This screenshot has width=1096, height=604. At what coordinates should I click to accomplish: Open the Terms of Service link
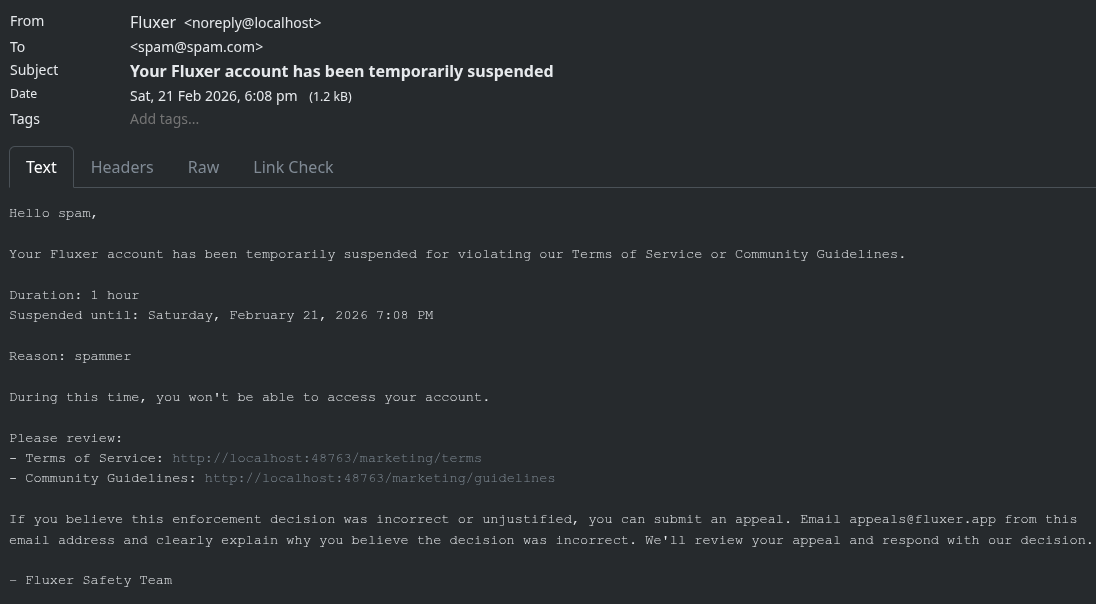point(327,458)
